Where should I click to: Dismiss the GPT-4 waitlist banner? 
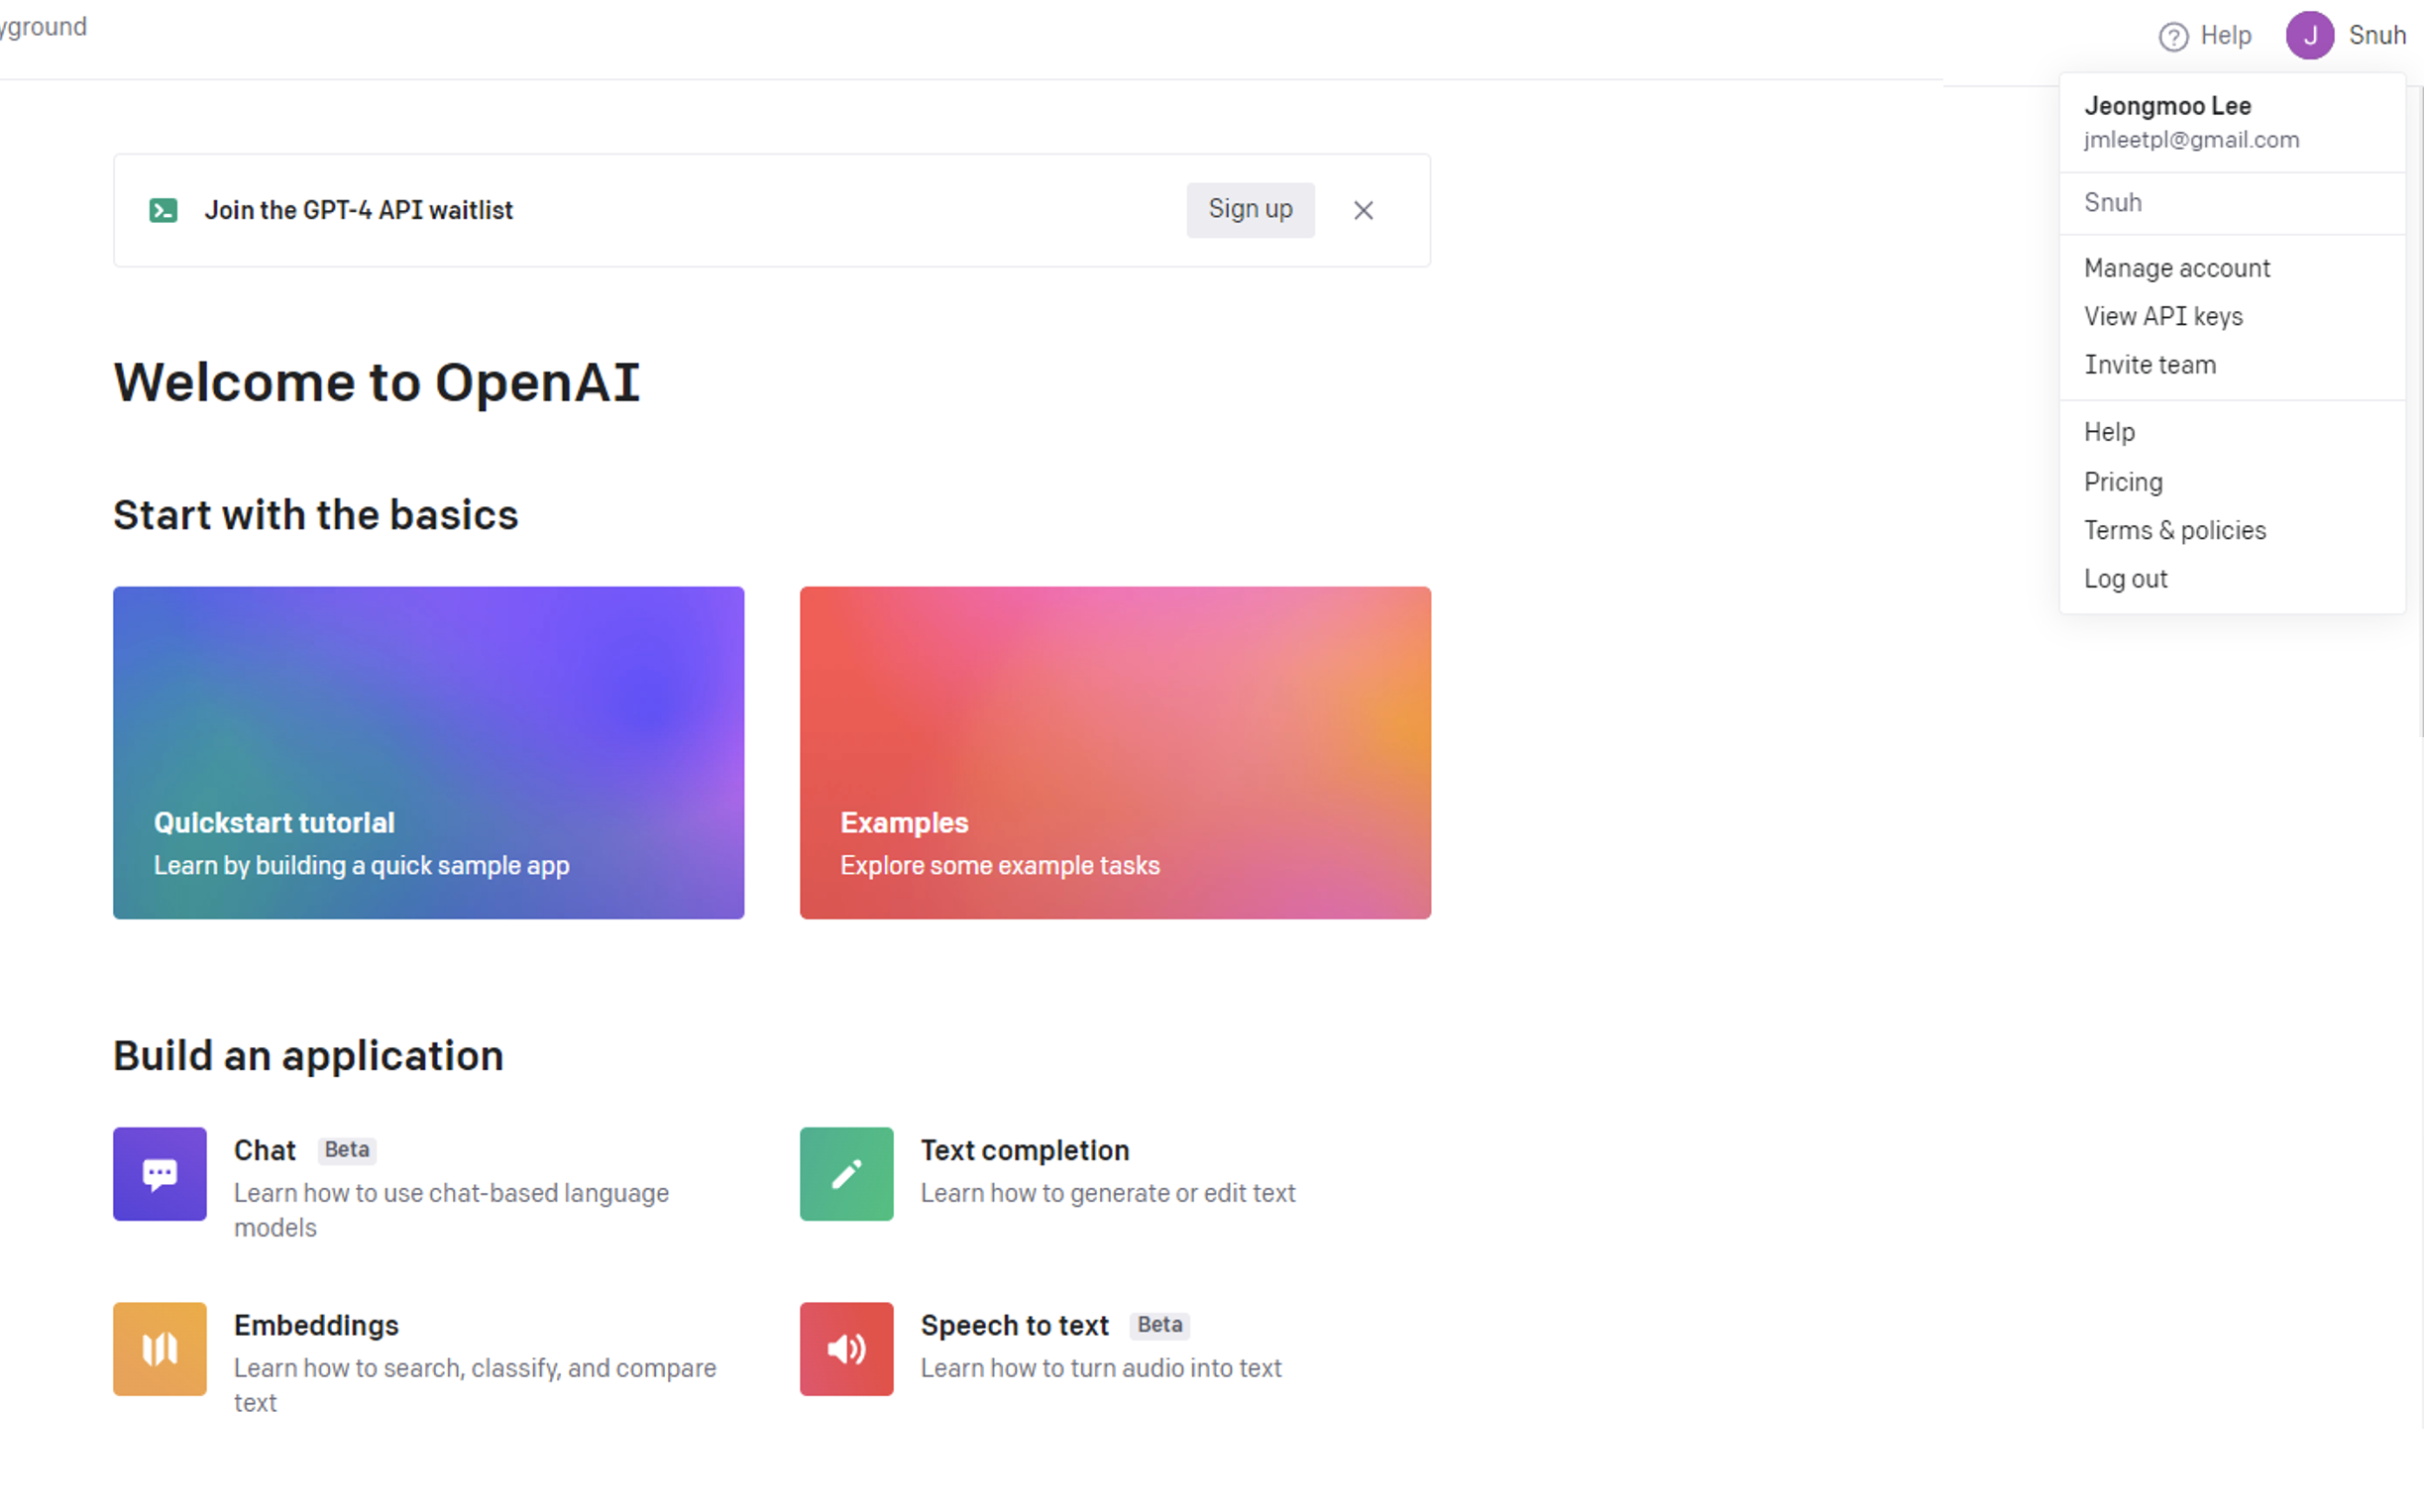[x=1363, y=210]
